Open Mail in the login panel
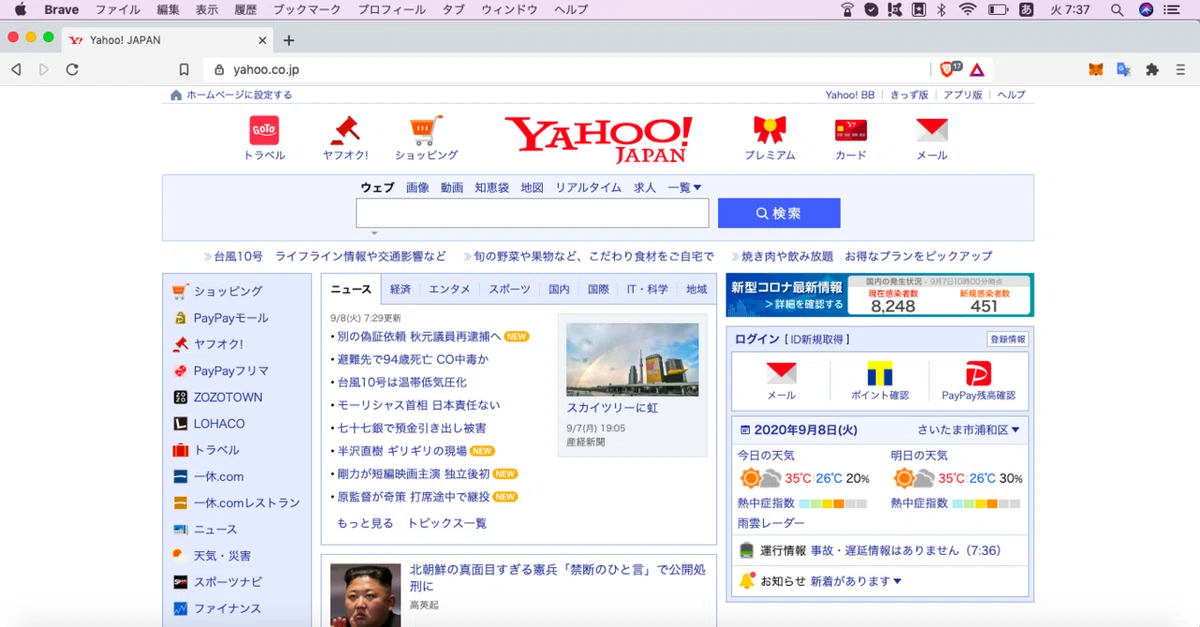This screenshot has height=627, width=1200. pos(781,381)
